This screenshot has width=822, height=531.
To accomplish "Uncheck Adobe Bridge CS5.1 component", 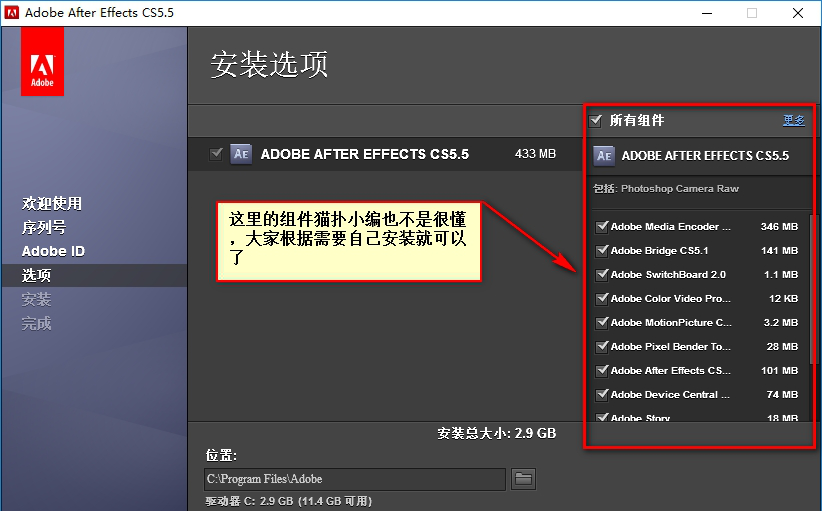I will [x=602, y=251].
